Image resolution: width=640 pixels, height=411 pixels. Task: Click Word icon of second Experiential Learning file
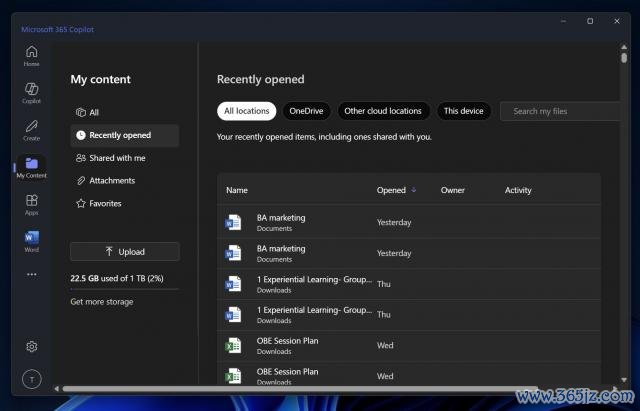point(233,315)
